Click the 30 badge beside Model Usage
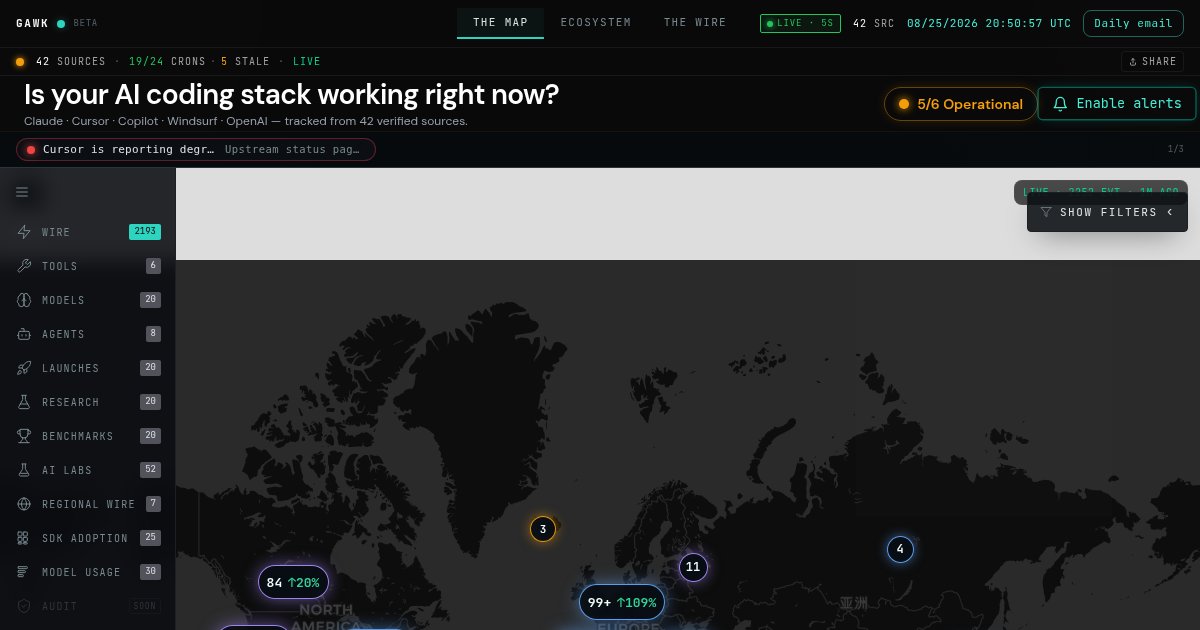This screenshot has height=630, width=1200. coord(151,572)
